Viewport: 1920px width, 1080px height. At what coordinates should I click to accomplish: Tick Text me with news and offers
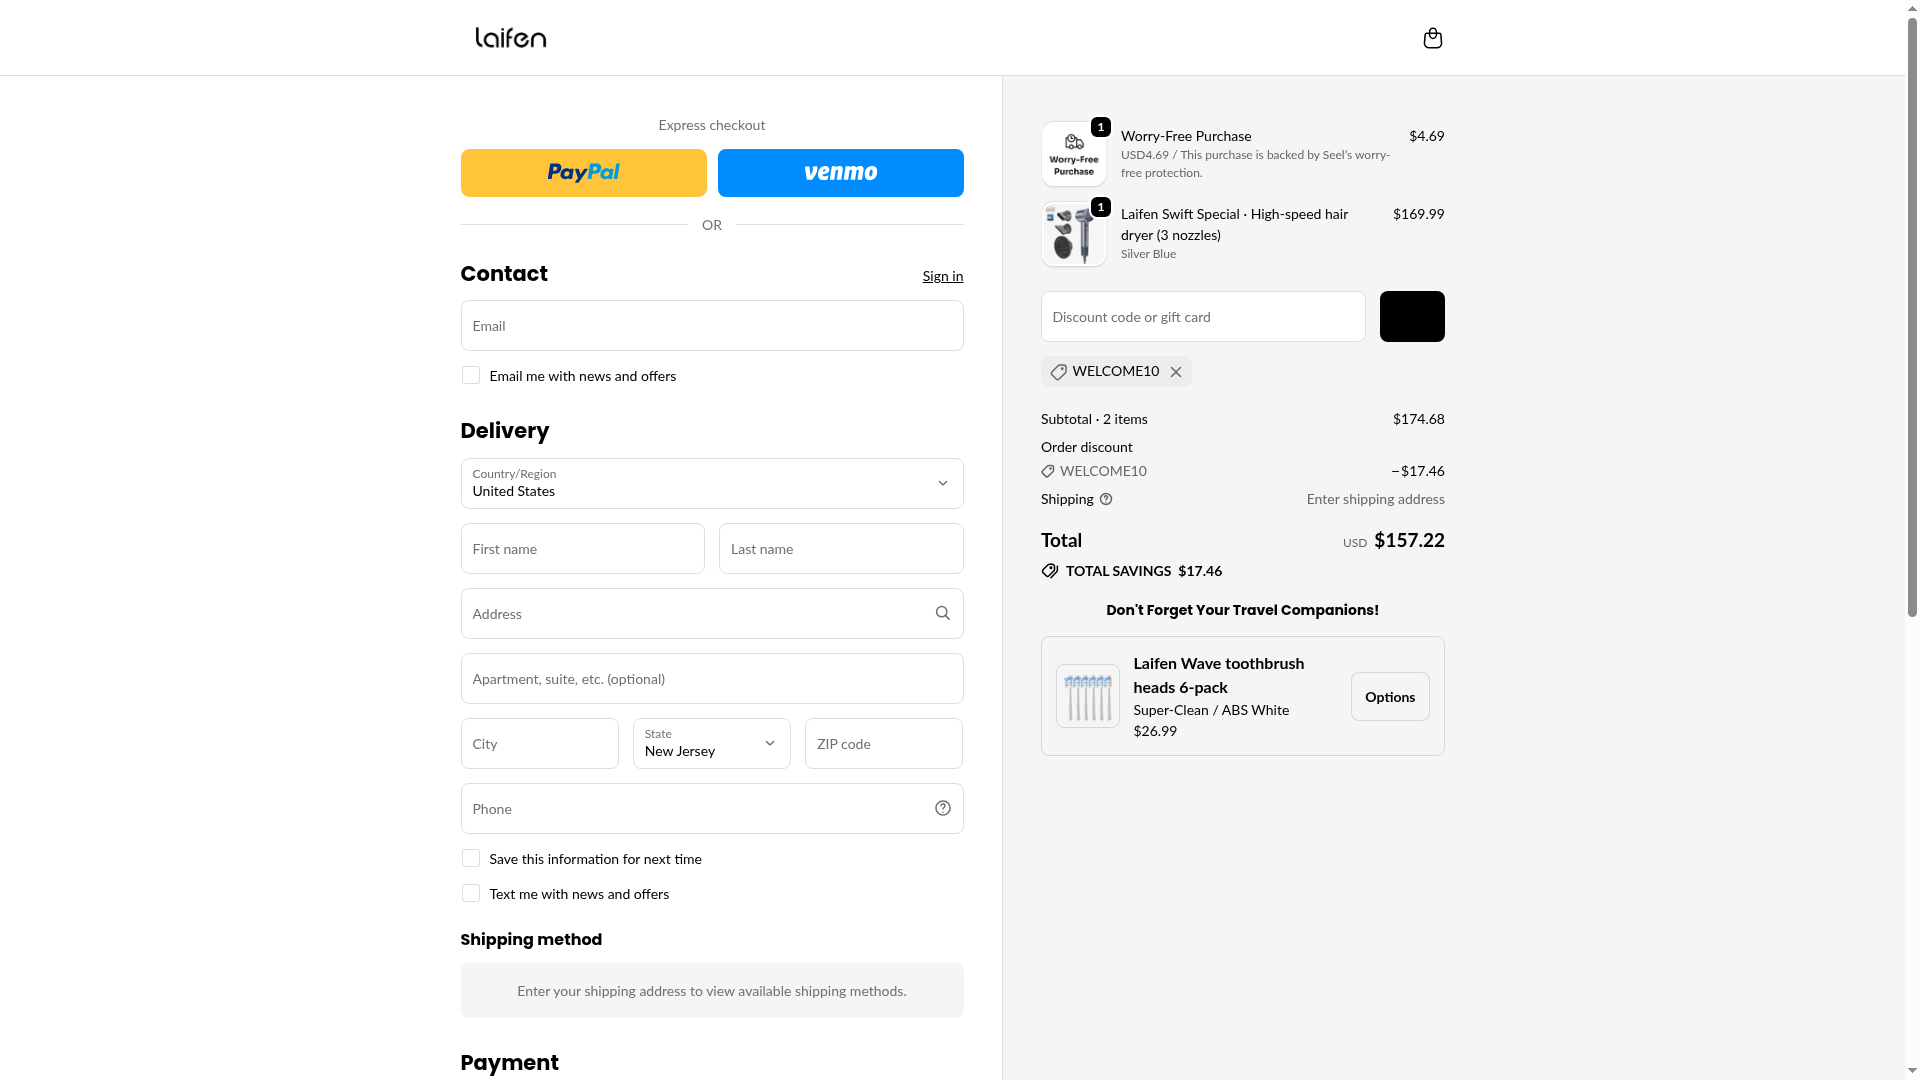point(471,893)
